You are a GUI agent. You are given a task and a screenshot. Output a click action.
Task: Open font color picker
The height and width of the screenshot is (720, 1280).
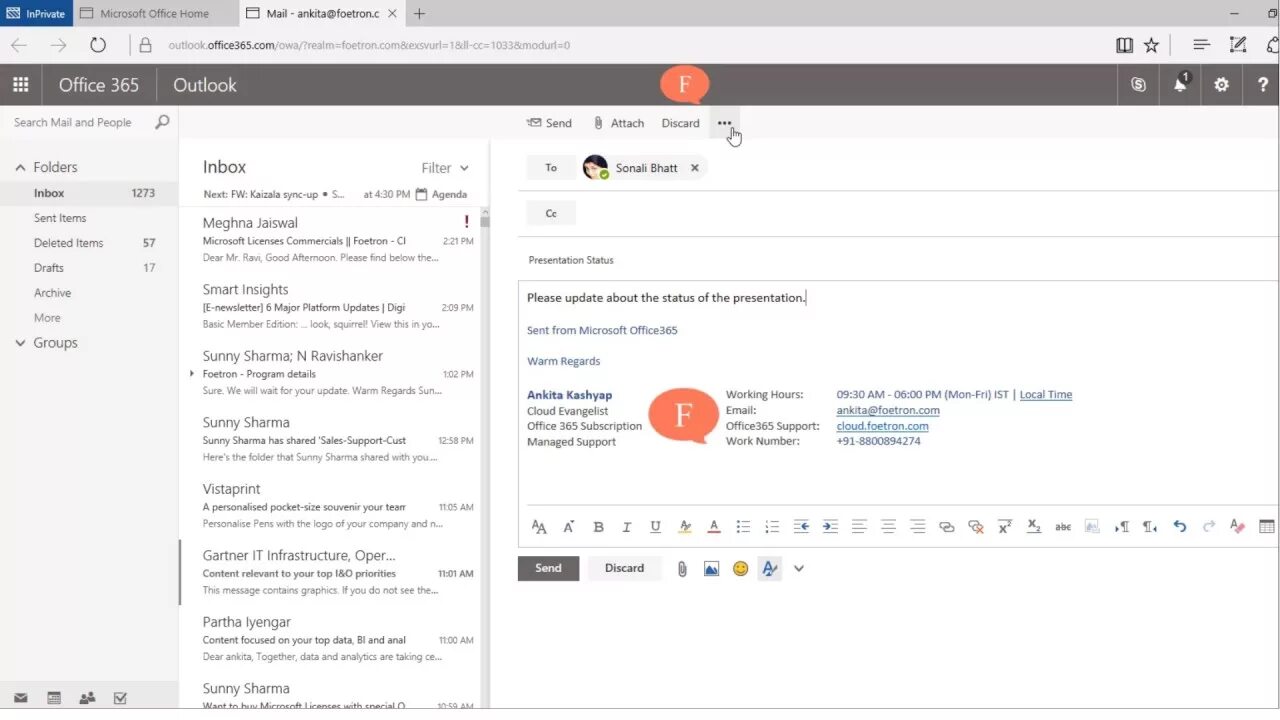(x=714, y=527)
